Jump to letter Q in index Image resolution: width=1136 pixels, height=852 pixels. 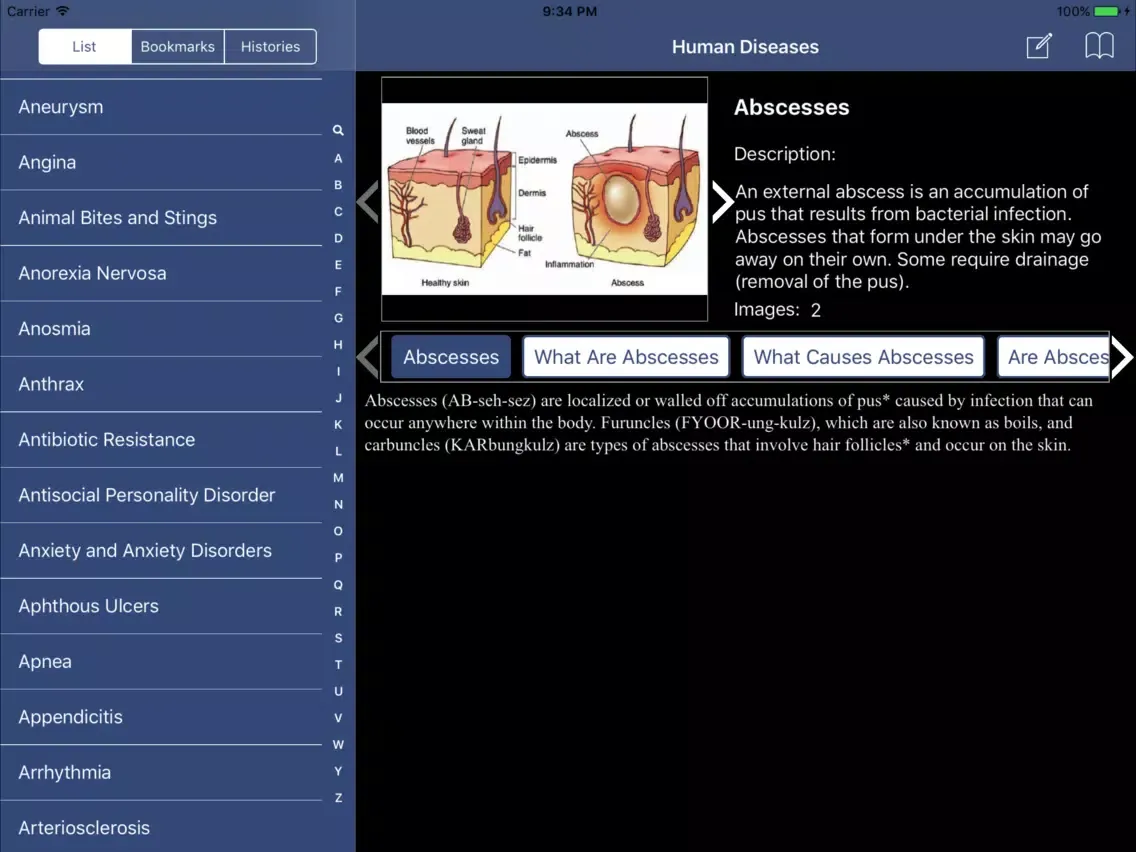(x=338, y=585)
